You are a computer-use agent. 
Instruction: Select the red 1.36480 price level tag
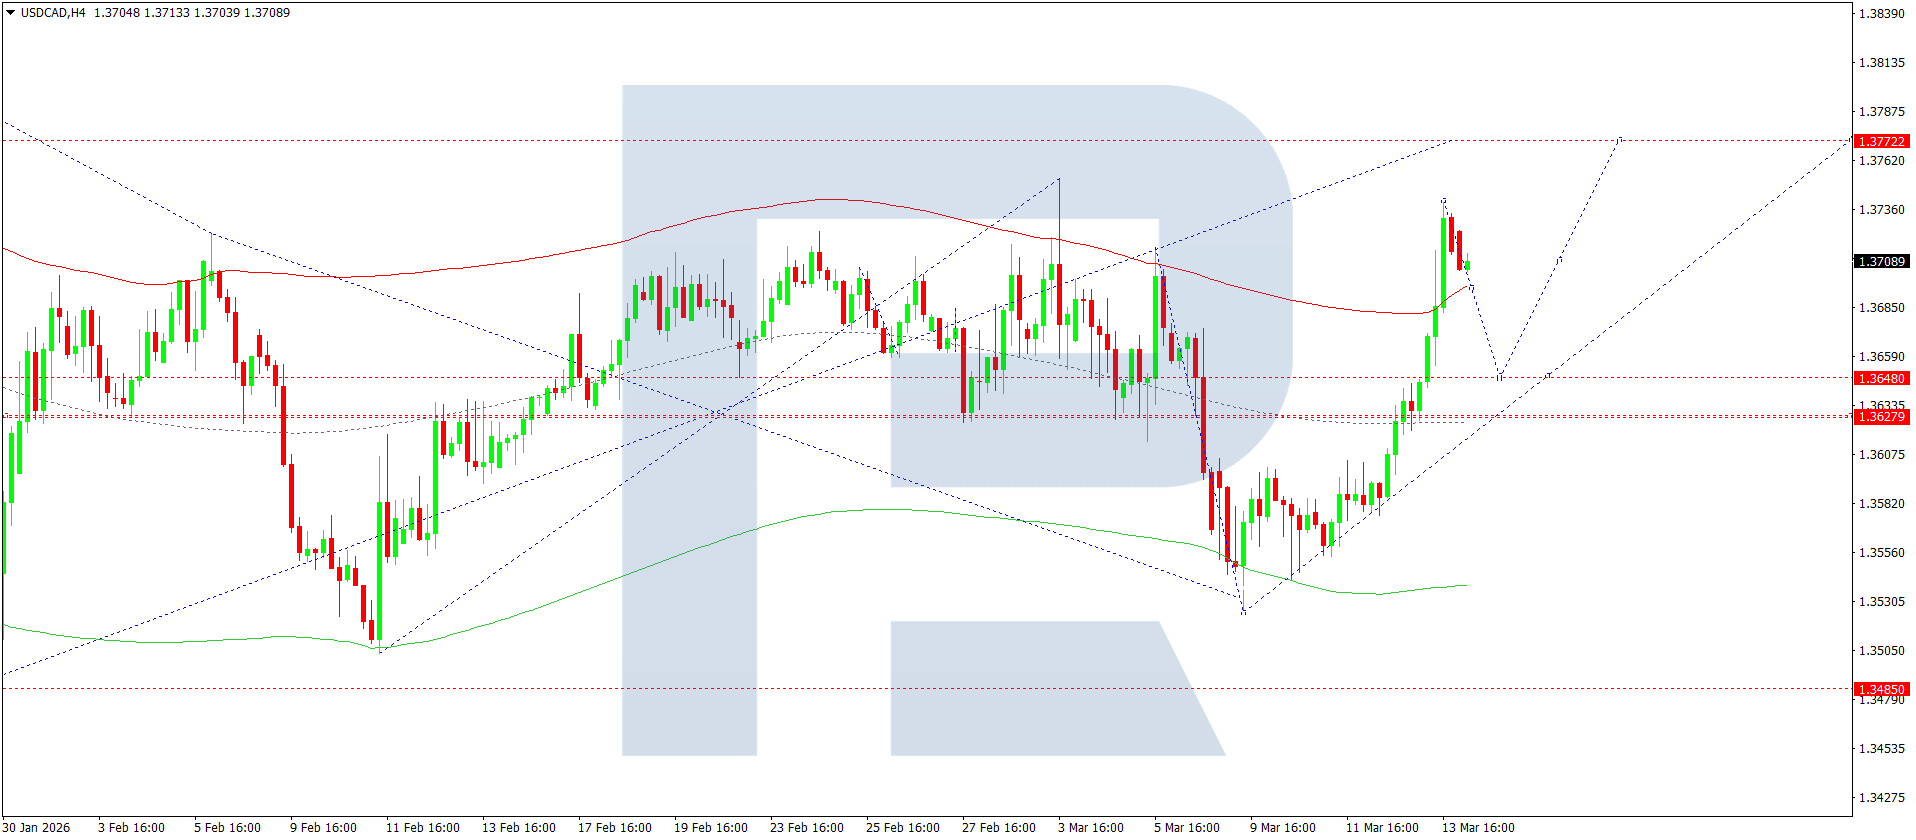(1881, 378)
